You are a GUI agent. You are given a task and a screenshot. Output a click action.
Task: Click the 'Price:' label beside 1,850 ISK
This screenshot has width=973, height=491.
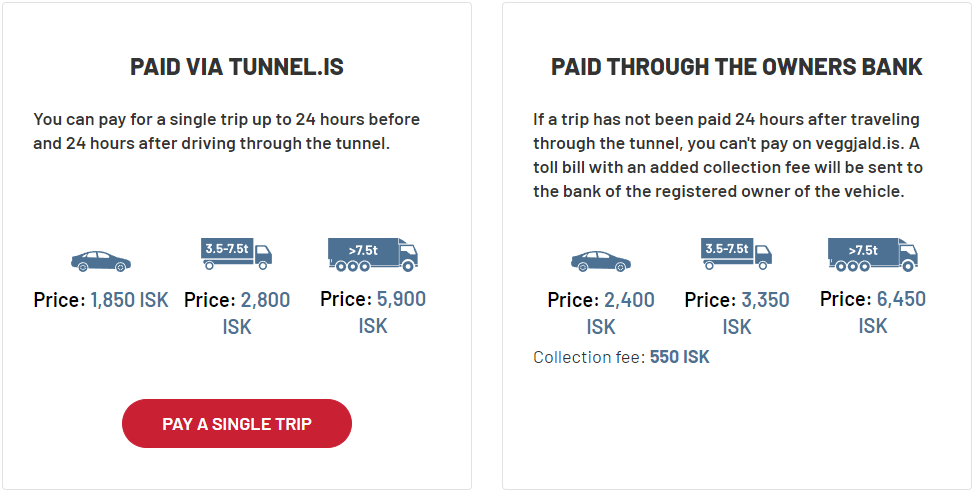coord(59,299)
